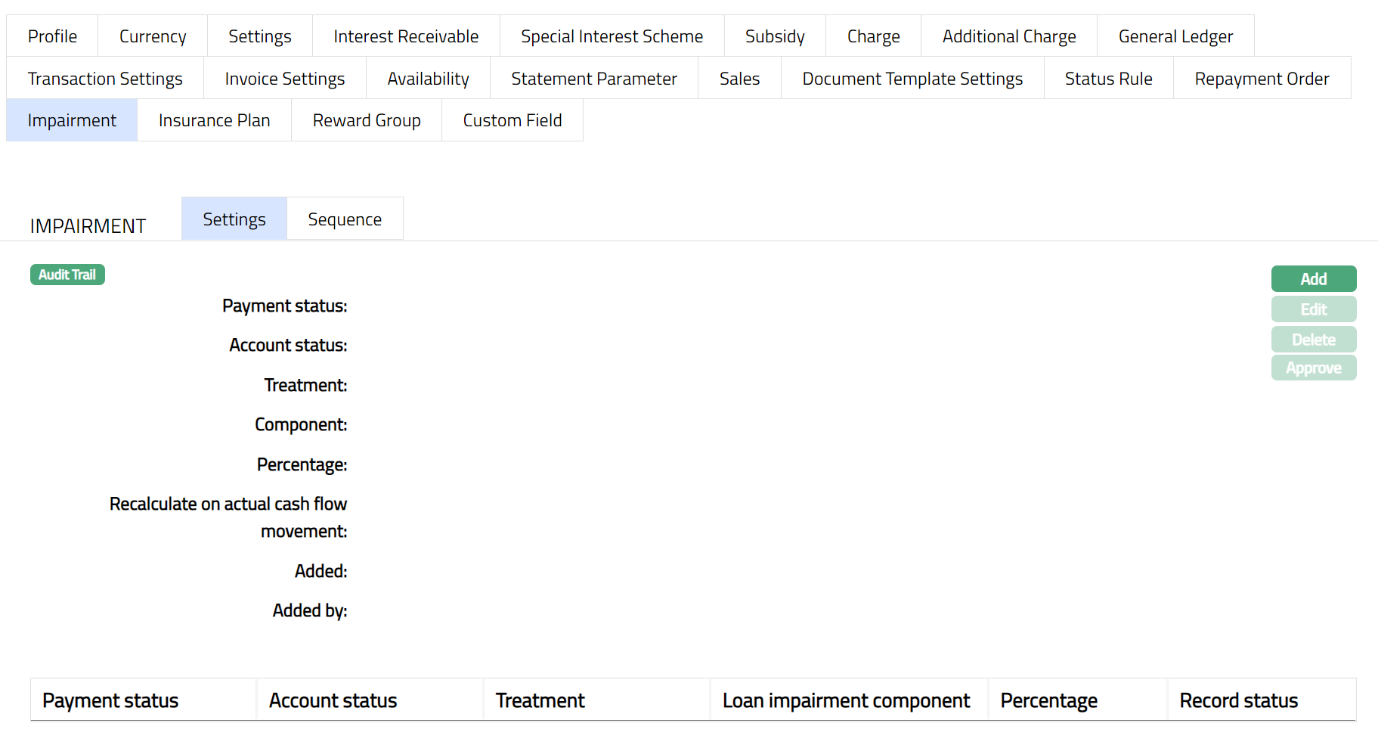Image resolution: width=1378 pixels, height=745 pixels.
Task: Open the Audit Trail
Action: pyautogui.click(x=67, y=274)
